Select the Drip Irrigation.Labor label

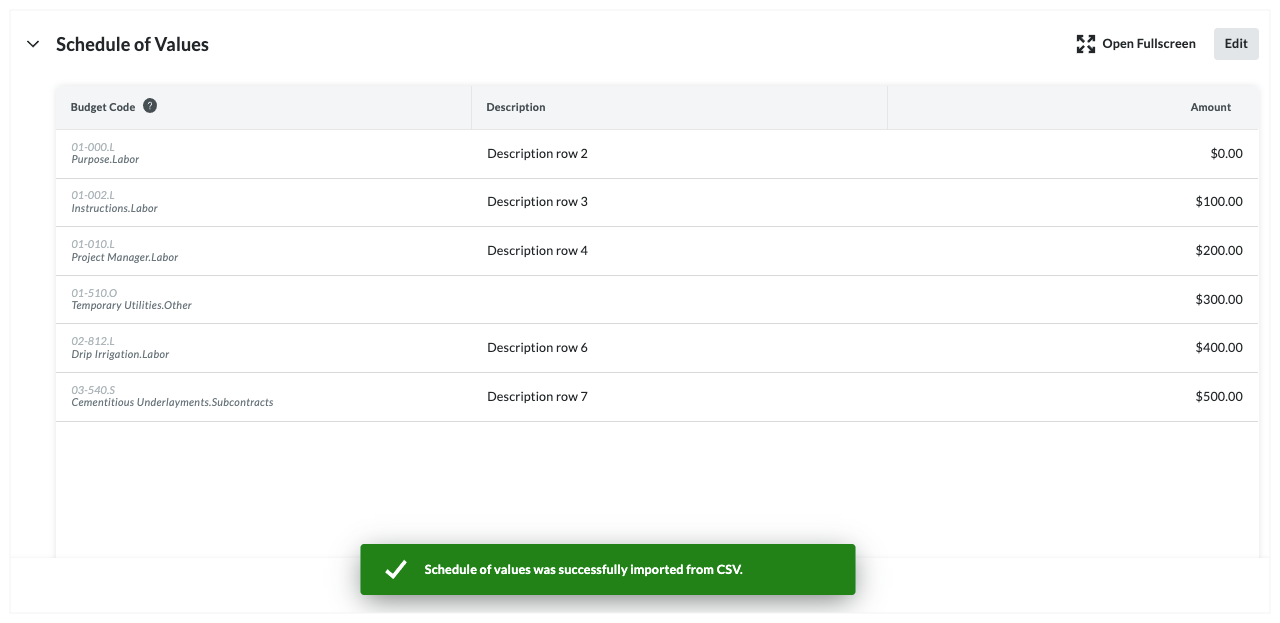click(x=121, y=355)
